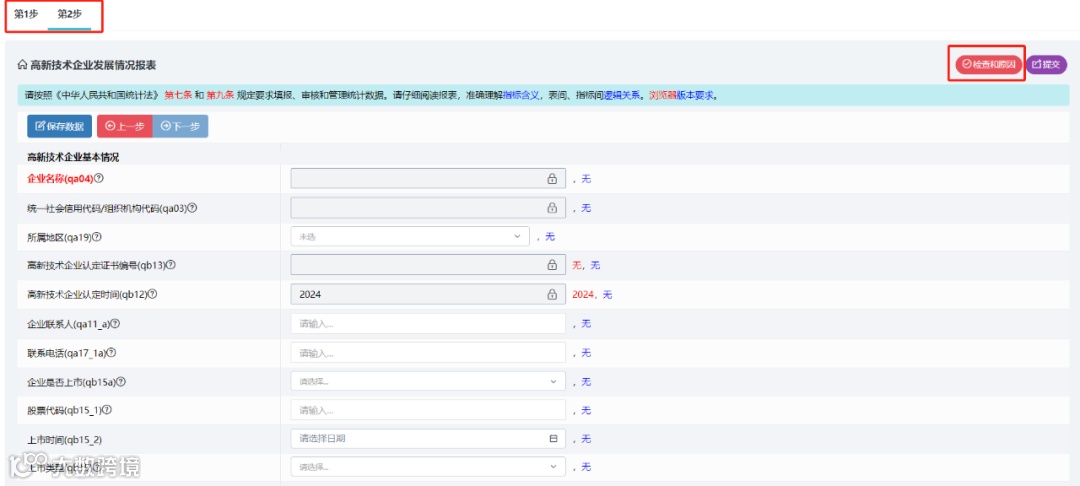Click lock icon in 统一社会信用代码 field

552,208
